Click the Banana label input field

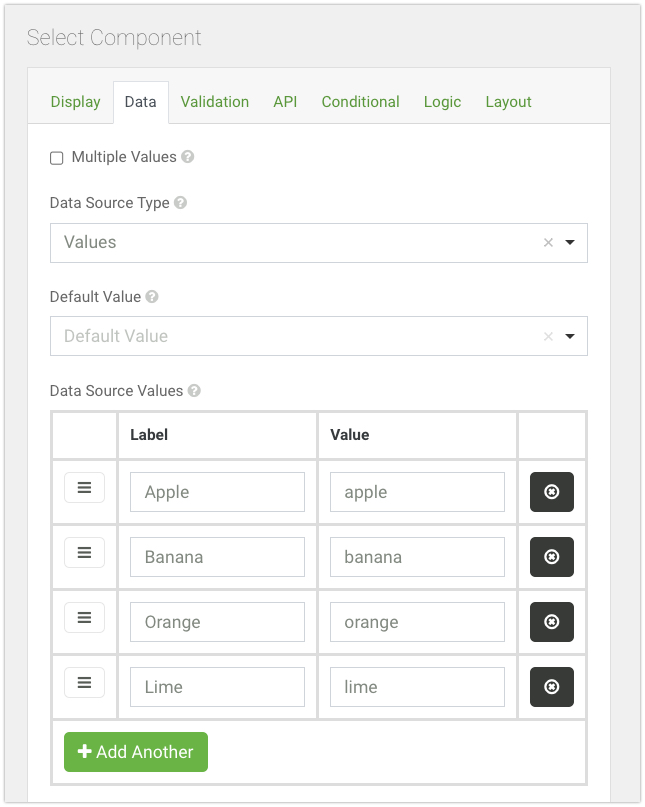pyautogui.click(x=217, y=557)
